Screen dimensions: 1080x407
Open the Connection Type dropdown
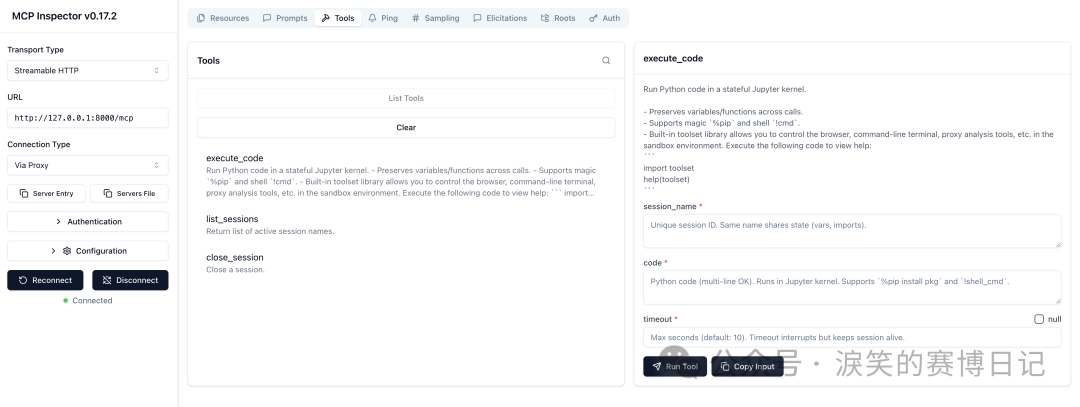(87, 165)
